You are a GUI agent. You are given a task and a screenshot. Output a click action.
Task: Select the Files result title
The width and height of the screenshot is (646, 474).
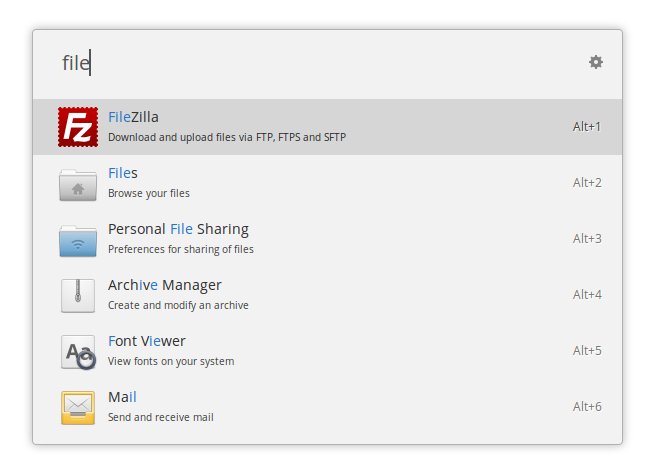(123, 173)
